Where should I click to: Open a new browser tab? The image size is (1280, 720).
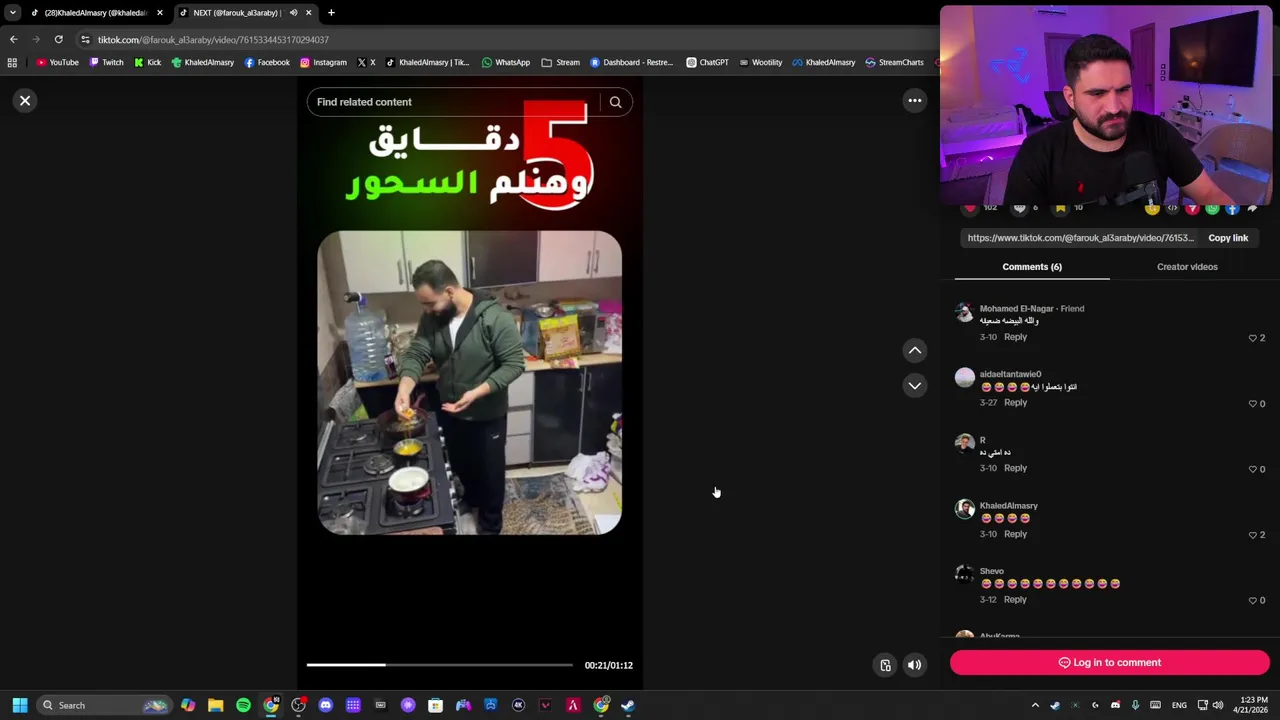[x=331, y=13]
